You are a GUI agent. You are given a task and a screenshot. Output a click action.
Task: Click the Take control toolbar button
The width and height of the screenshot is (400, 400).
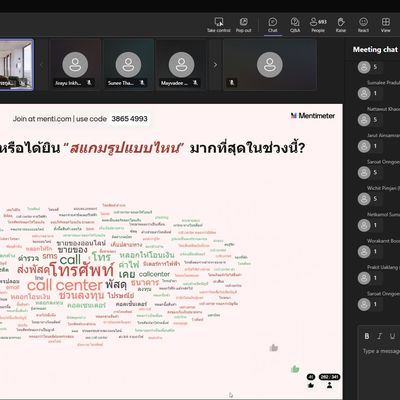219,25
